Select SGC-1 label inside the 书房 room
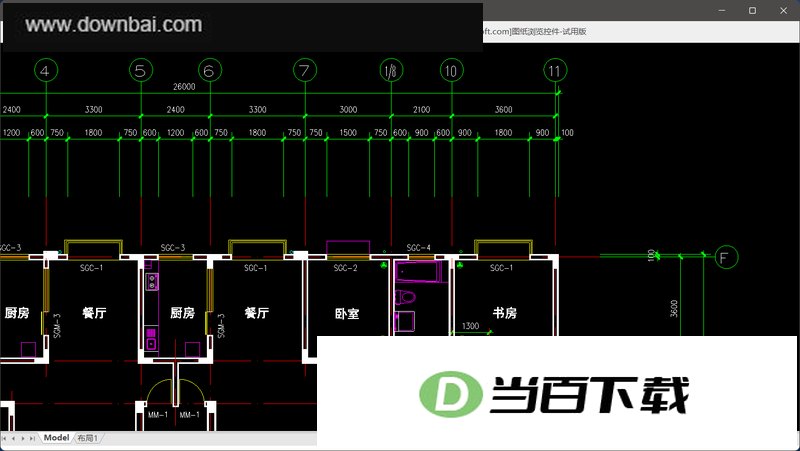 [x=502, y=268]
